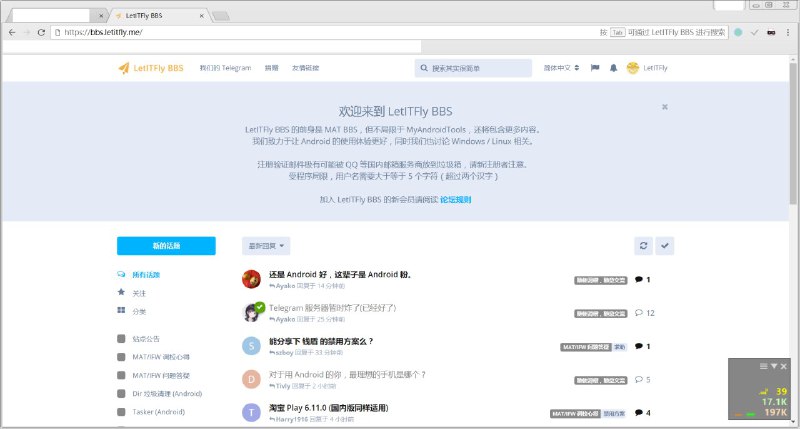This screenshot has width=800, height=429.
Task: Close the network monitor widget with its X
Action: [x=784, y=366]
